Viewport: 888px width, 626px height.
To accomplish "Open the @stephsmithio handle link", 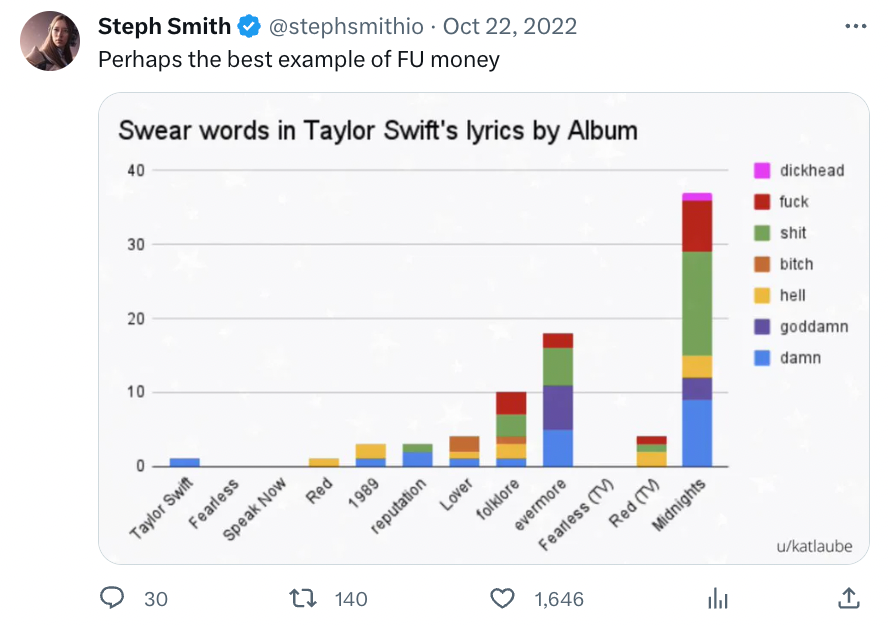I will tap(346, 26).
